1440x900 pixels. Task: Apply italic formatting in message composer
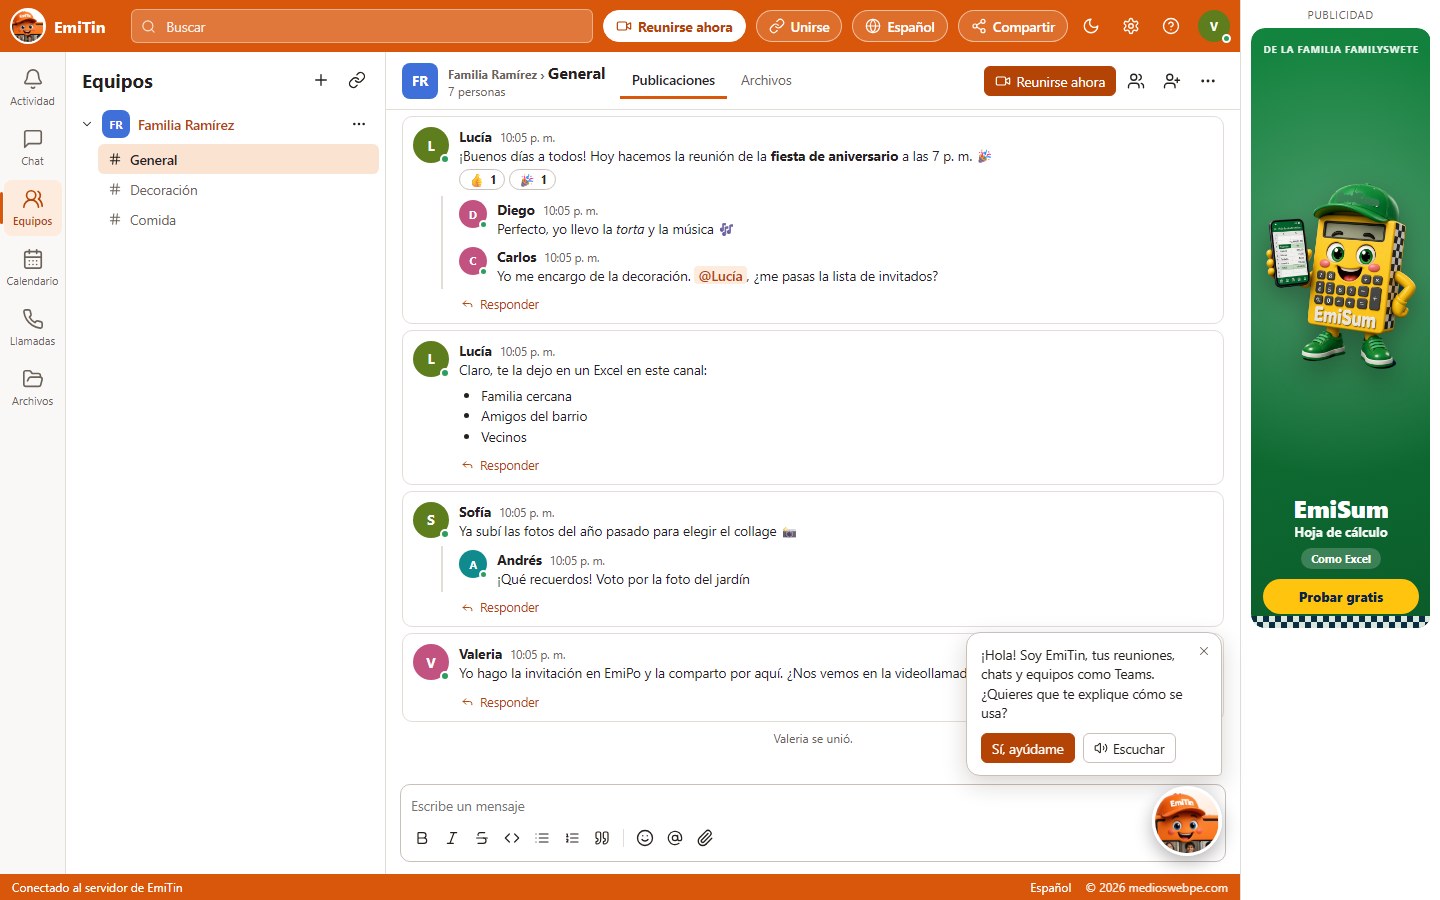click(452, 838)
